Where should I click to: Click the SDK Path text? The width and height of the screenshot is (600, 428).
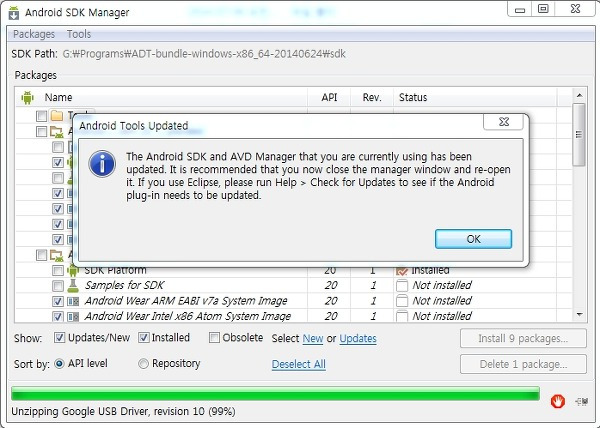point(204,54)
